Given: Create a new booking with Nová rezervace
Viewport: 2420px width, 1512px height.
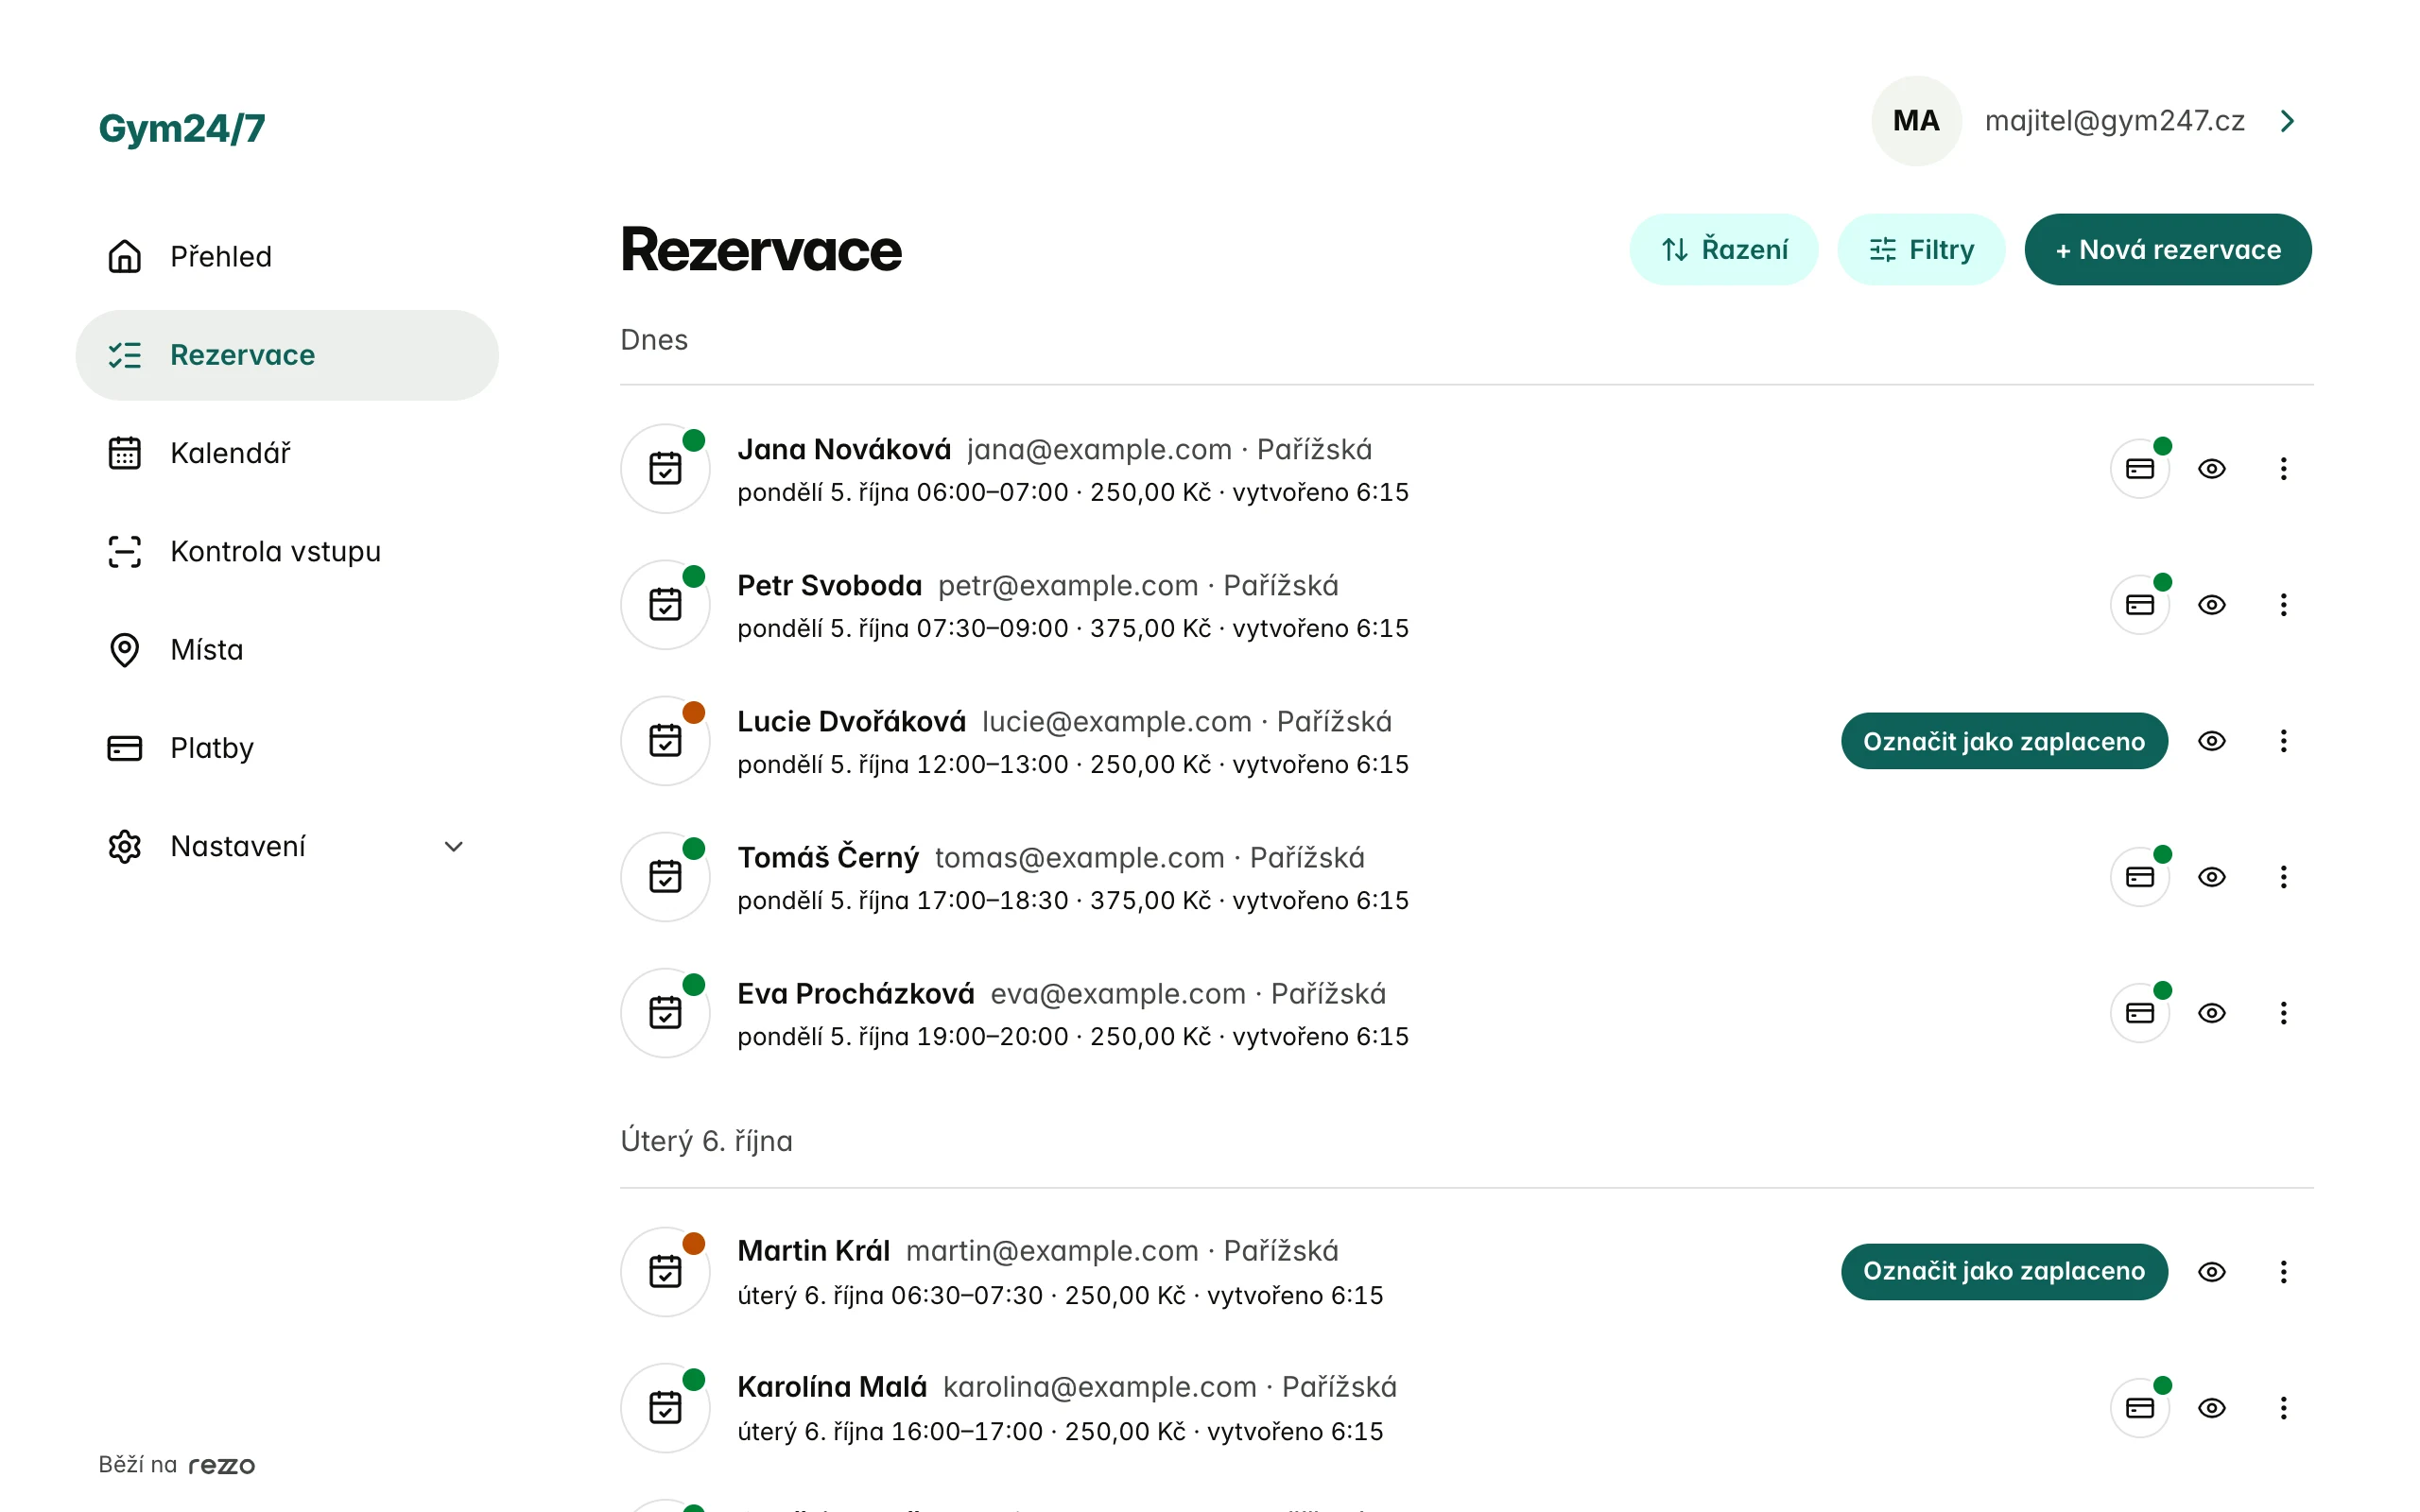Looking at the screenshot, I should (2167, 249).
